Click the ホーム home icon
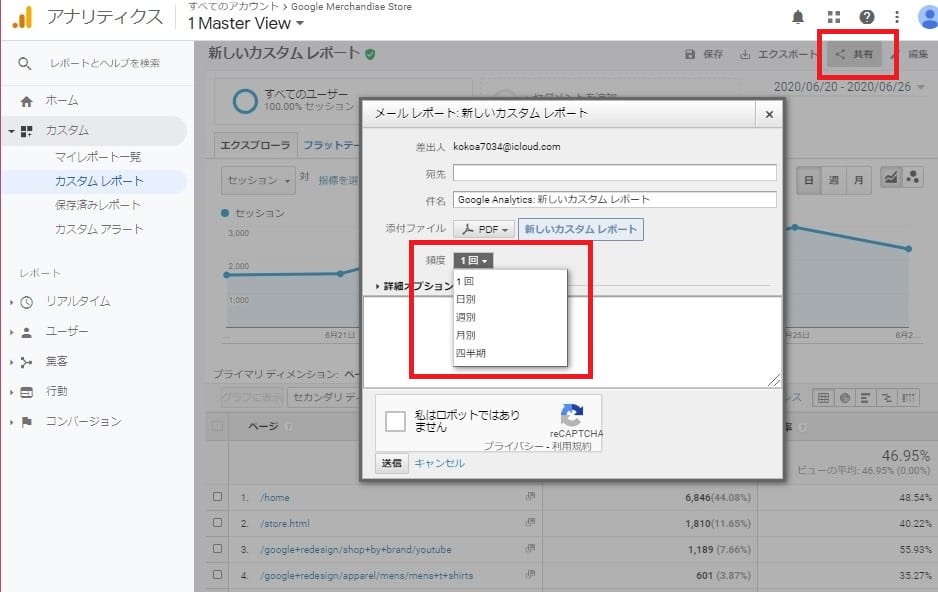The height and width of the screenshot is (592, 938). click(26, 101)
